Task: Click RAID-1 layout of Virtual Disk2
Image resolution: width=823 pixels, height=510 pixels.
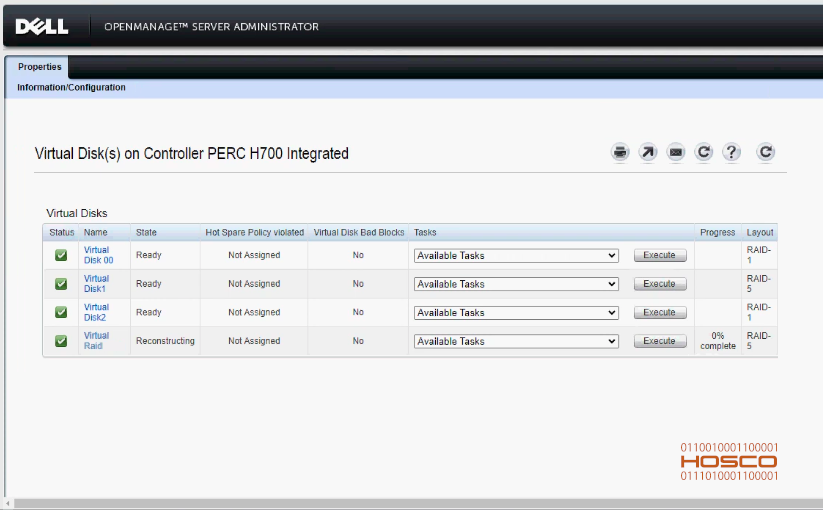Action: pos(758,312)
